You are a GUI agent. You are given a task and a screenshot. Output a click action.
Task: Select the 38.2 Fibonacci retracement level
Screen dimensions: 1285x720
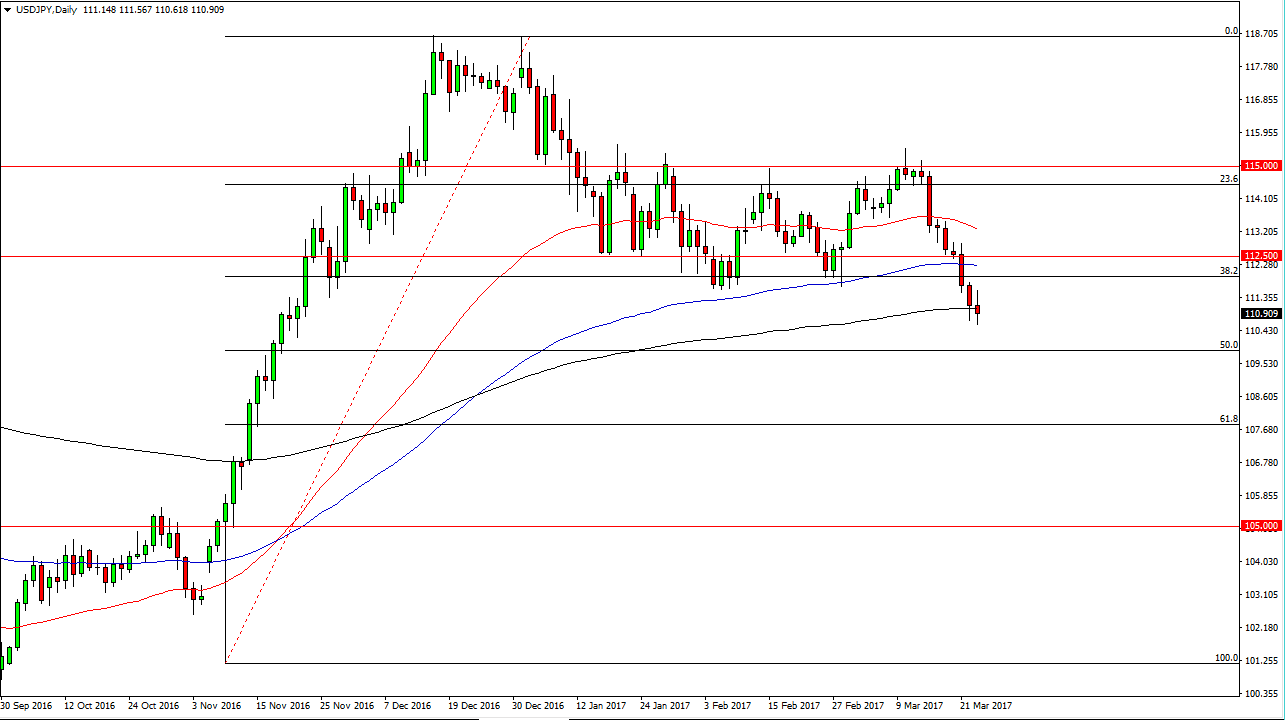(x=600, y=277)
